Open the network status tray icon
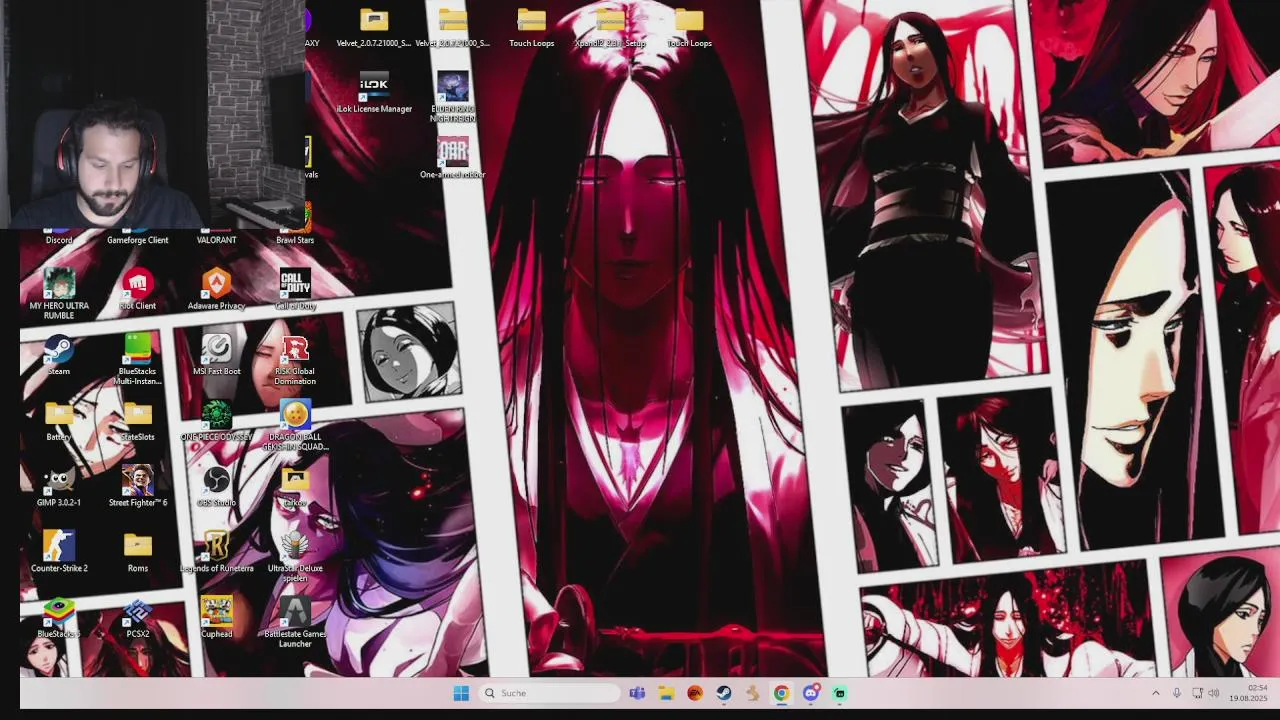 pyautogui.click(x=1198, y=693)
